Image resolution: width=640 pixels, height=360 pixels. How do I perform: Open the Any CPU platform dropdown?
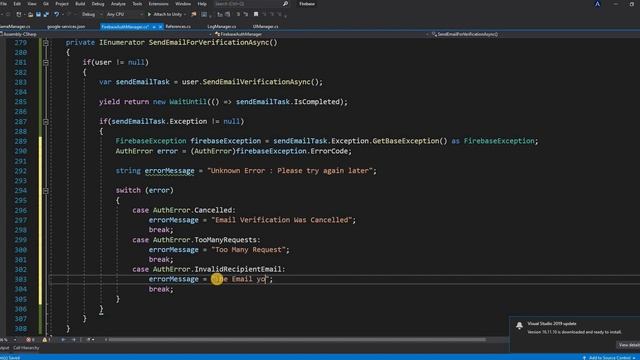pyautogui.click(x=124, y=14)
